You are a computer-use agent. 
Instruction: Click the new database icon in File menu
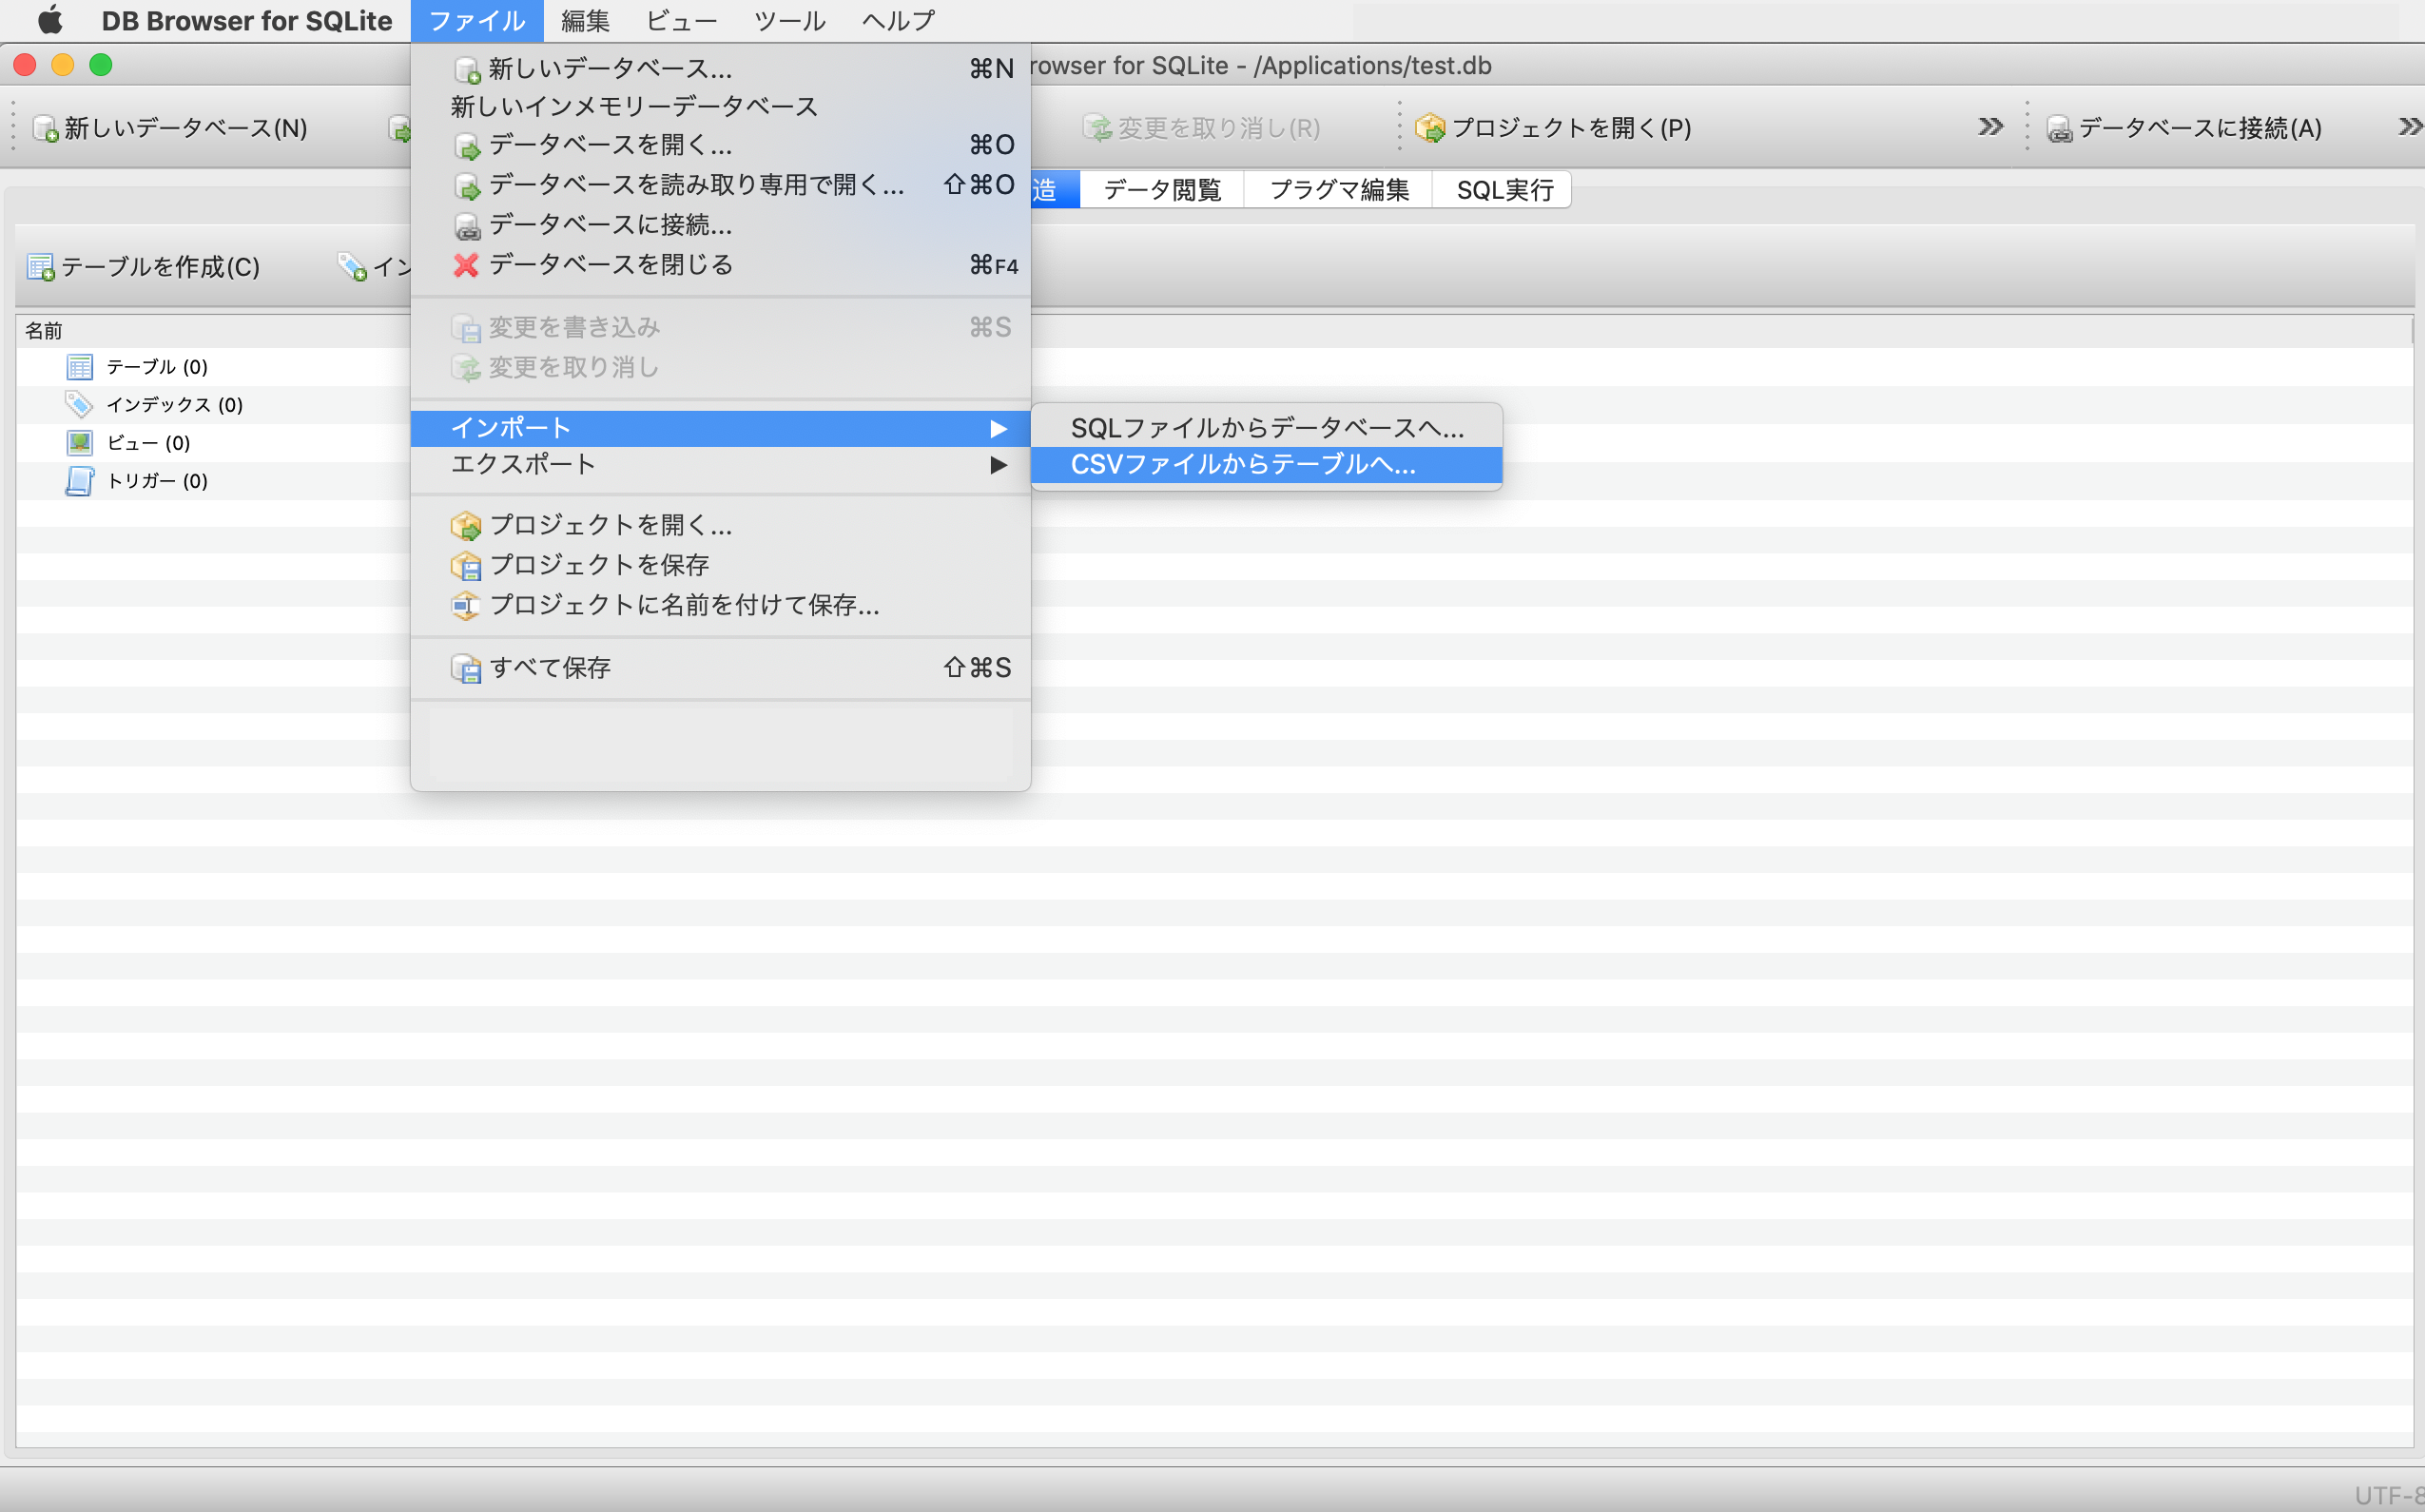[466, 70]
